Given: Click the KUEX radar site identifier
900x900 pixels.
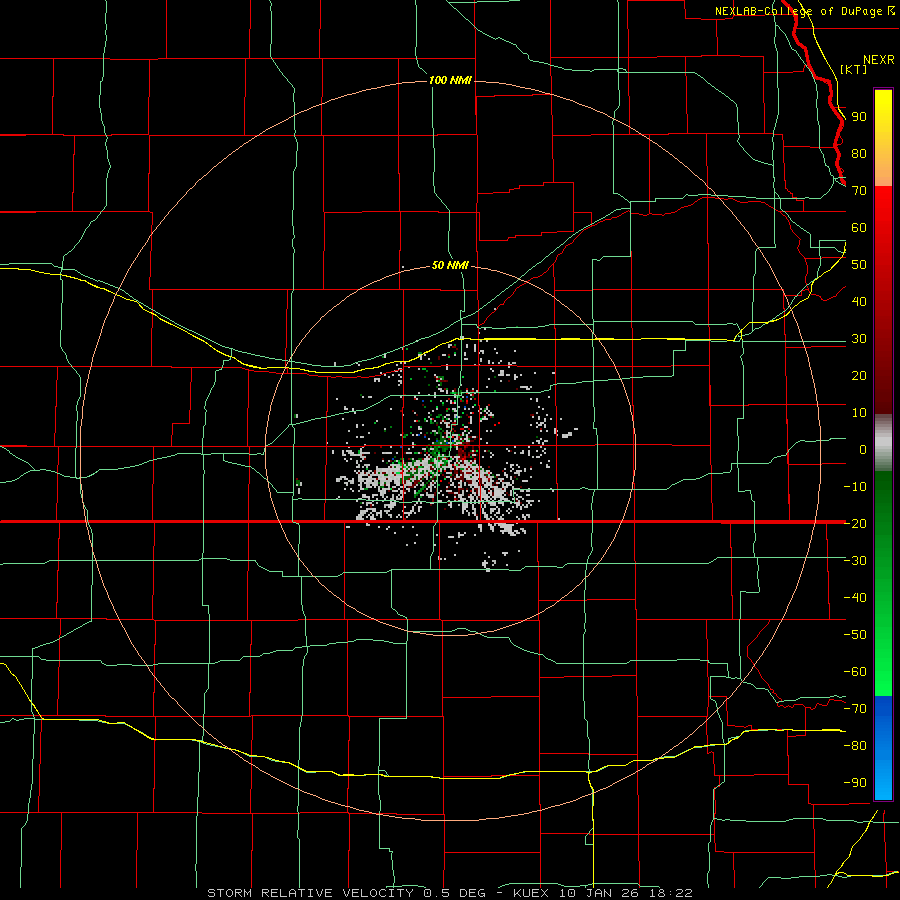Looking at the screenshot, I should pyautogui.click(x=531, y=893).
